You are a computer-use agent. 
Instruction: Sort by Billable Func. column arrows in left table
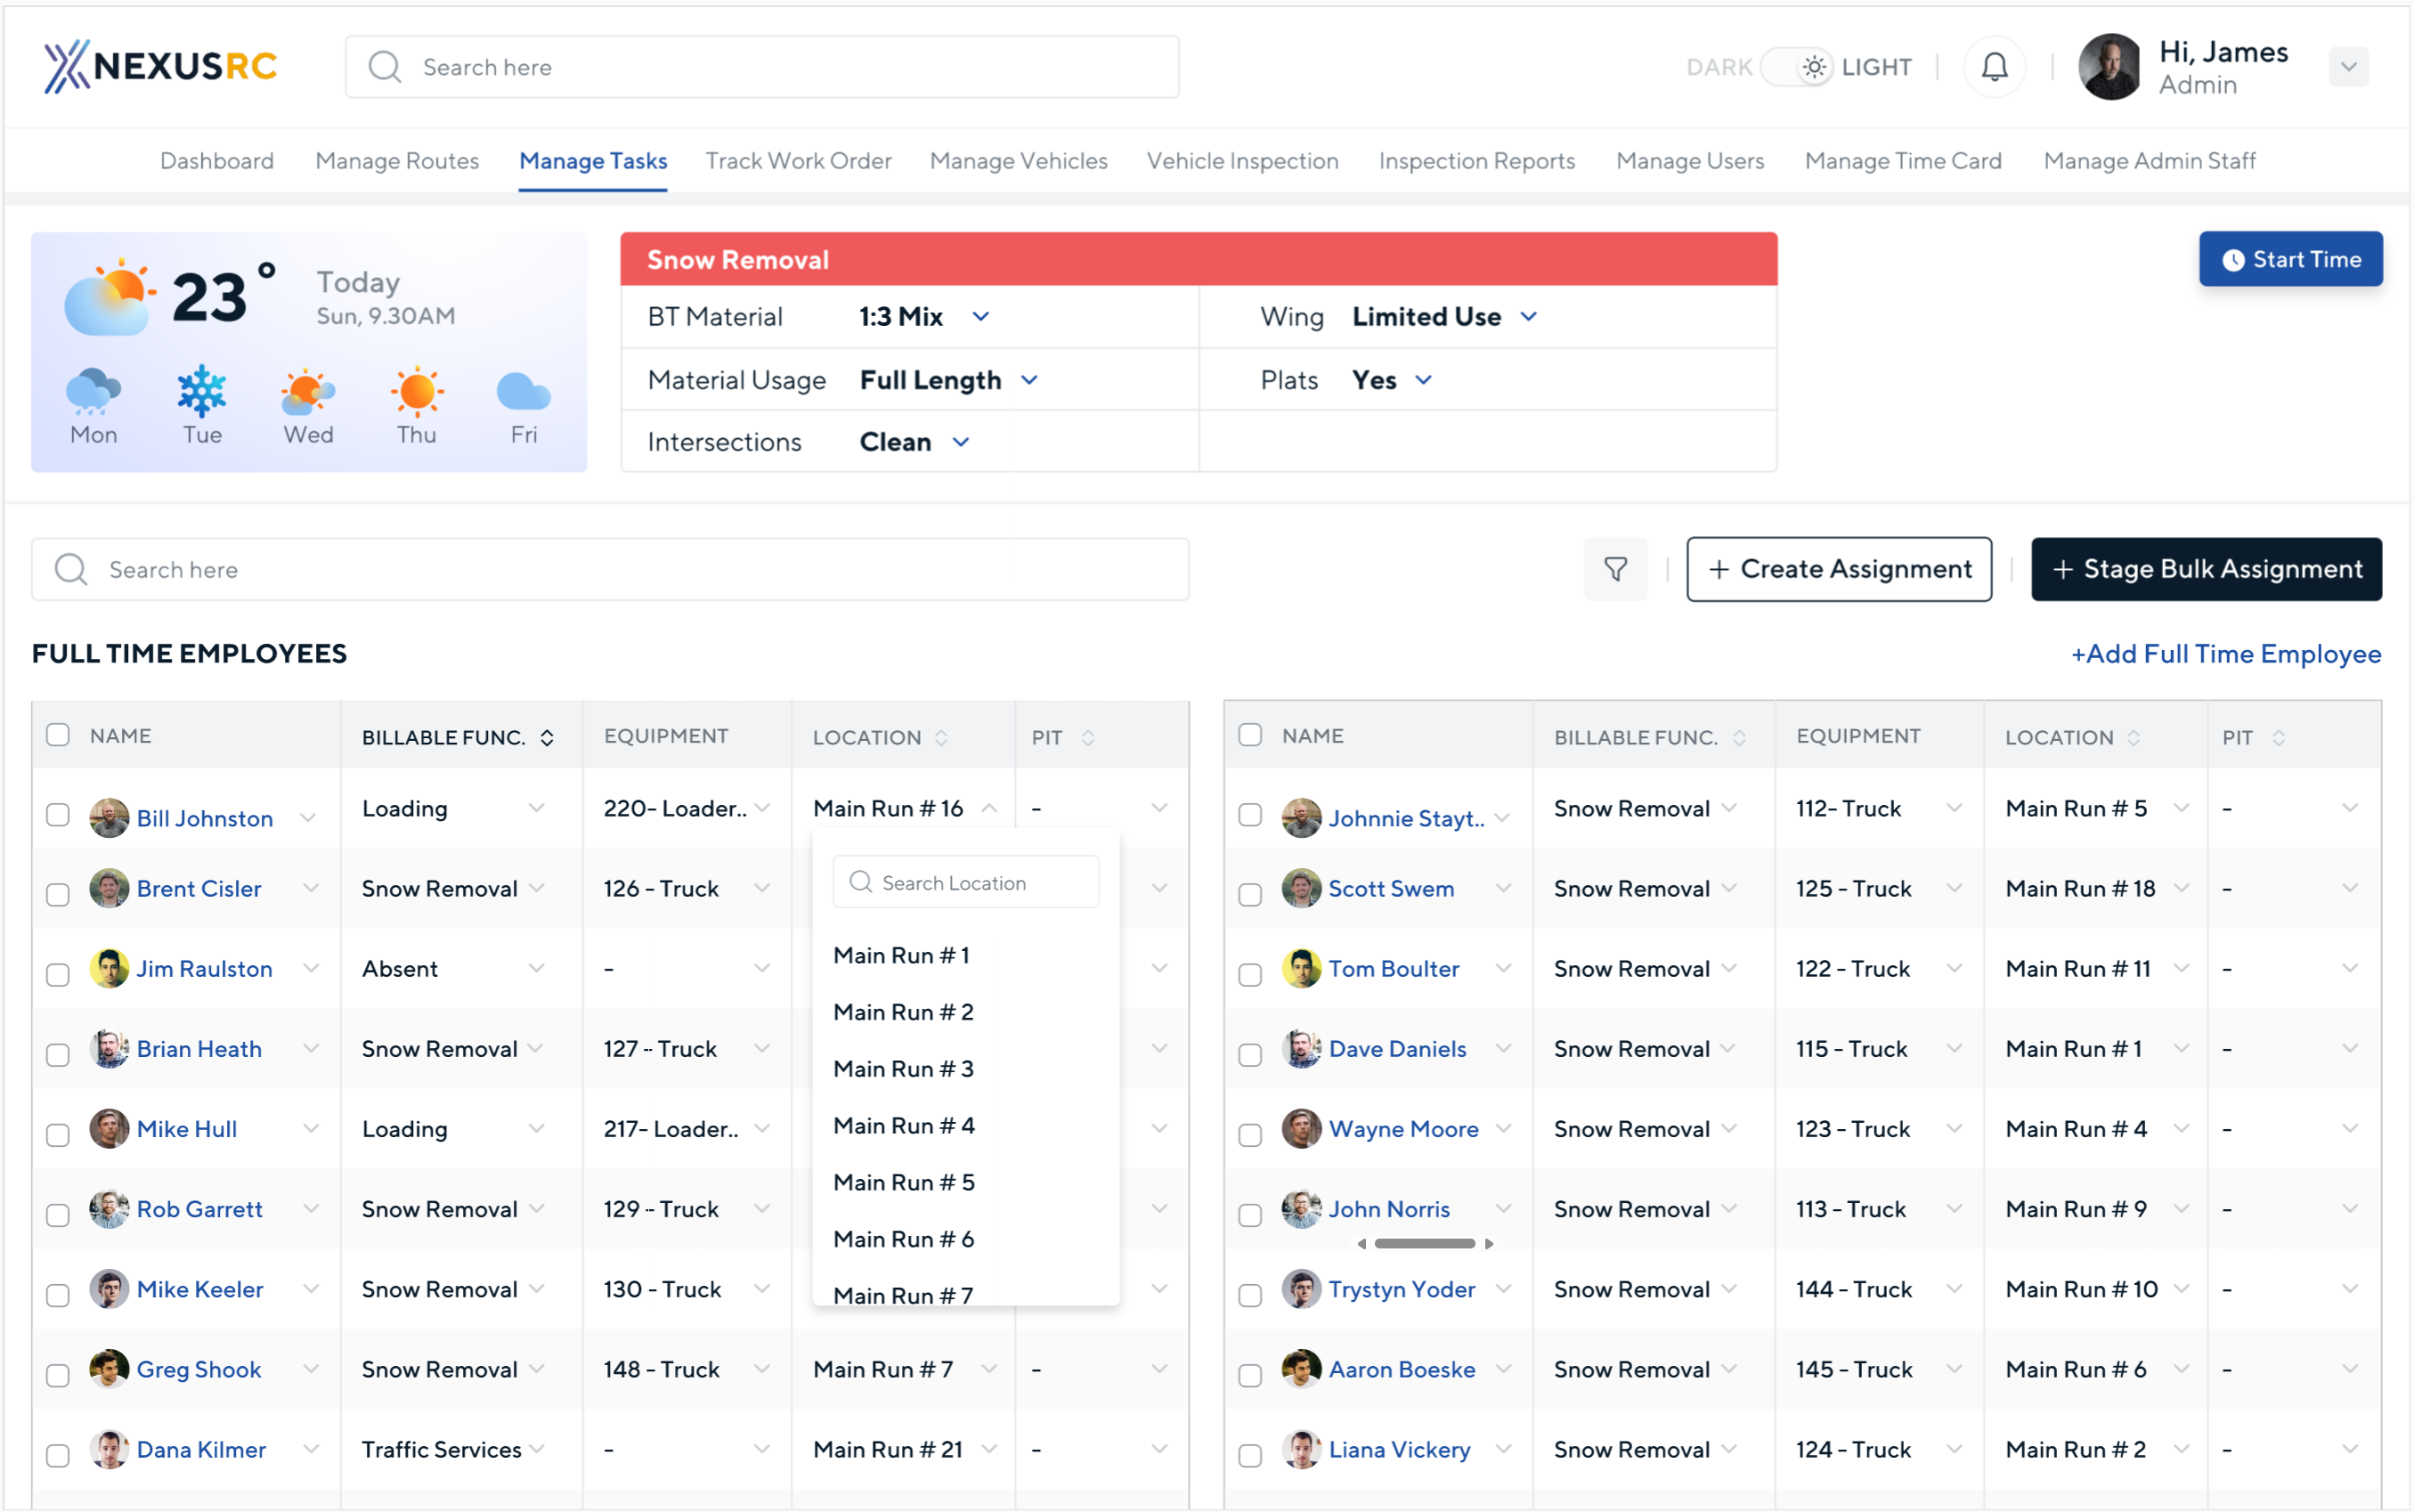coord(547,738)
